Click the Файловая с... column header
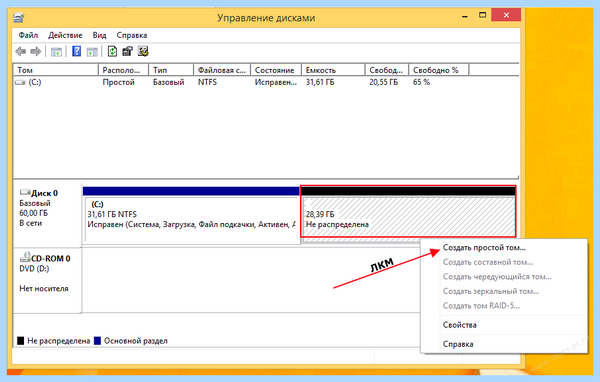This screenshot has height=382, width=600. (x=222, y=70)
